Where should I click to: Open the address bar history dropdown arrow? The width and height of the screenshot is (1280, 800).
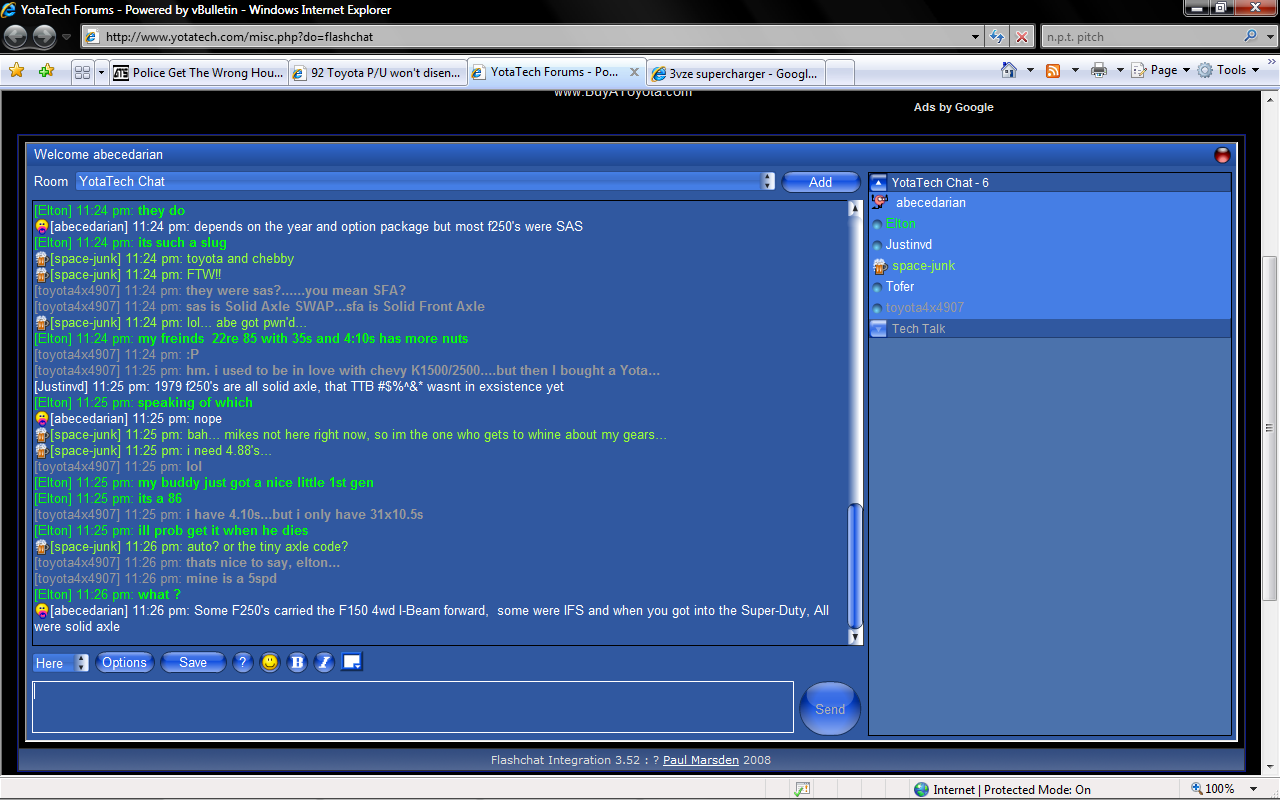point(977,37)
